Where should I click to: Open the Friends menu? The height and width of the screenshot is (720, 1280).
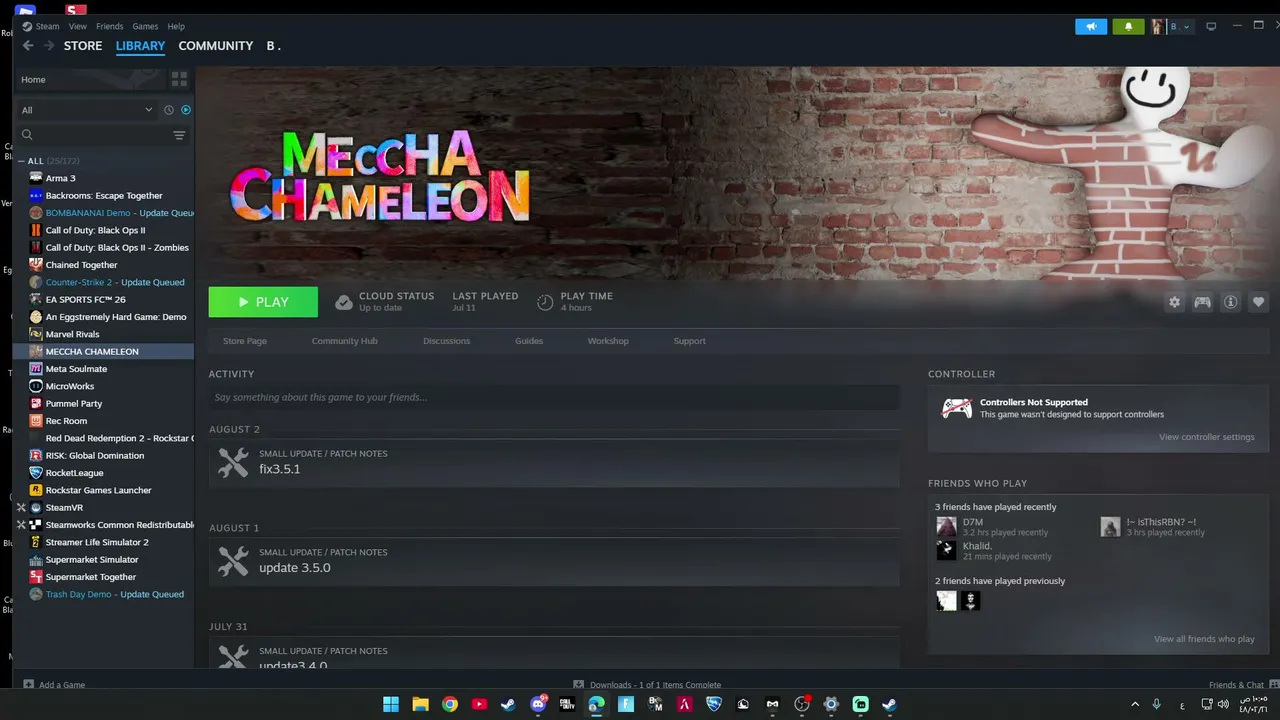click(x=109, y=26)
